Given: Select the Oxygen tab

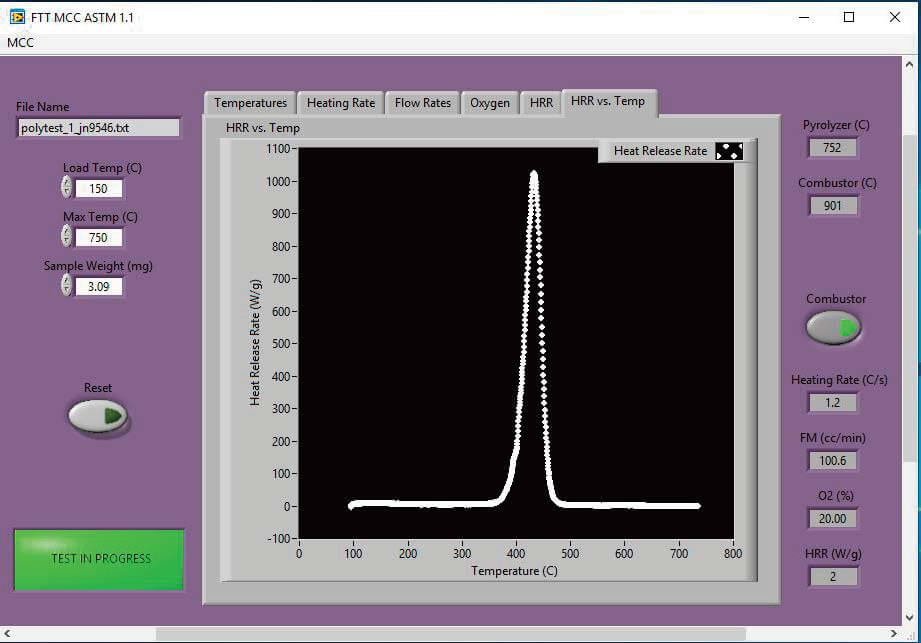Looking at the screenshot, I should [490, 103].
